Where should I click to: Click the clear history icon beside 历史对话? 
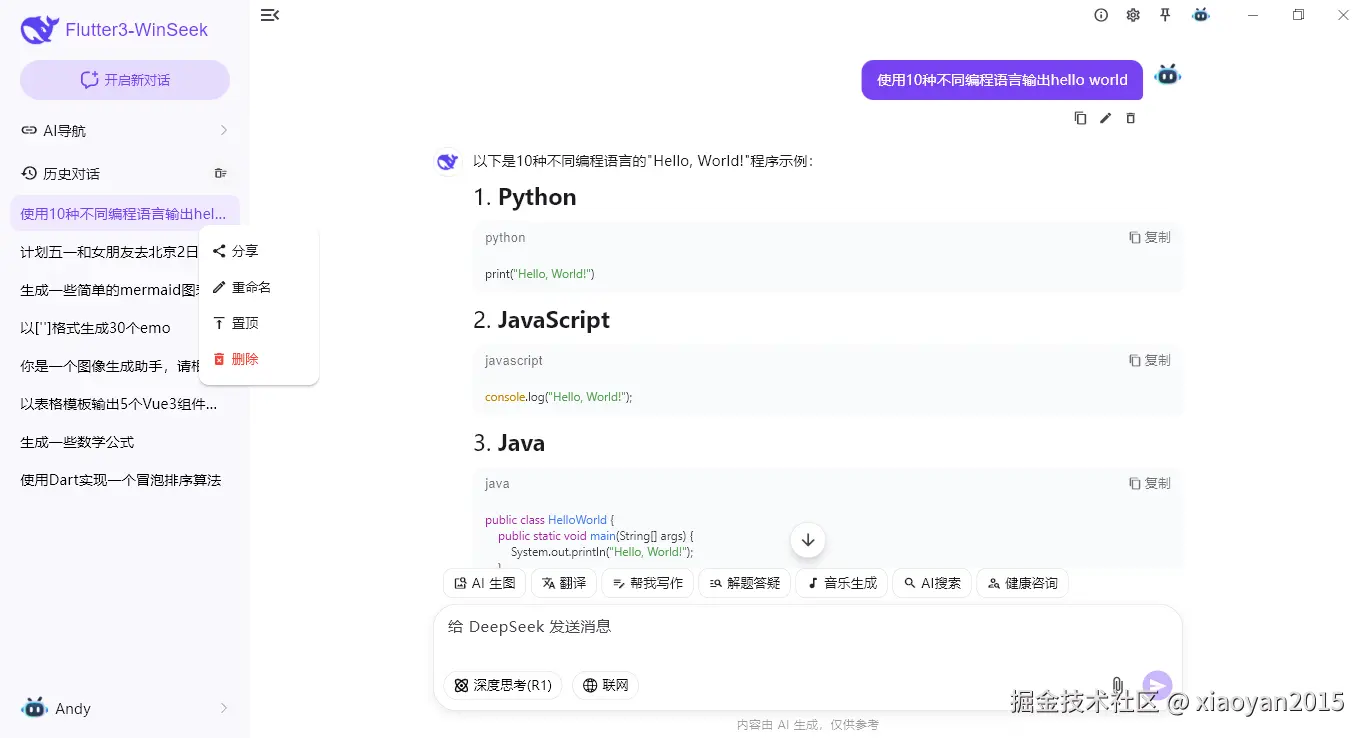(220, 172)
